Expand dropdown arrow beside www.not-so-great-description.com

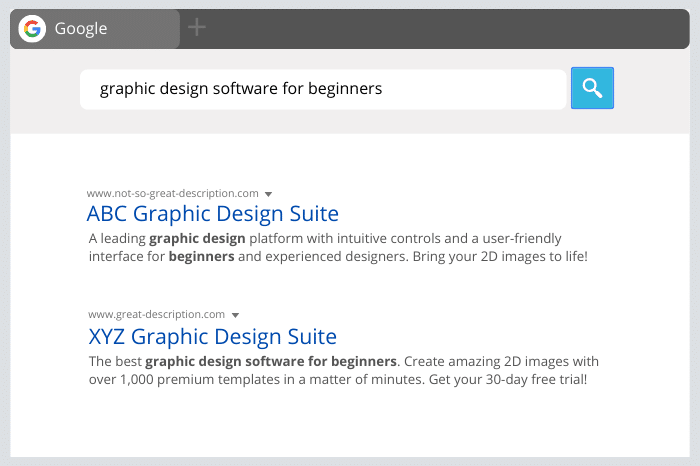pos(268,194)
